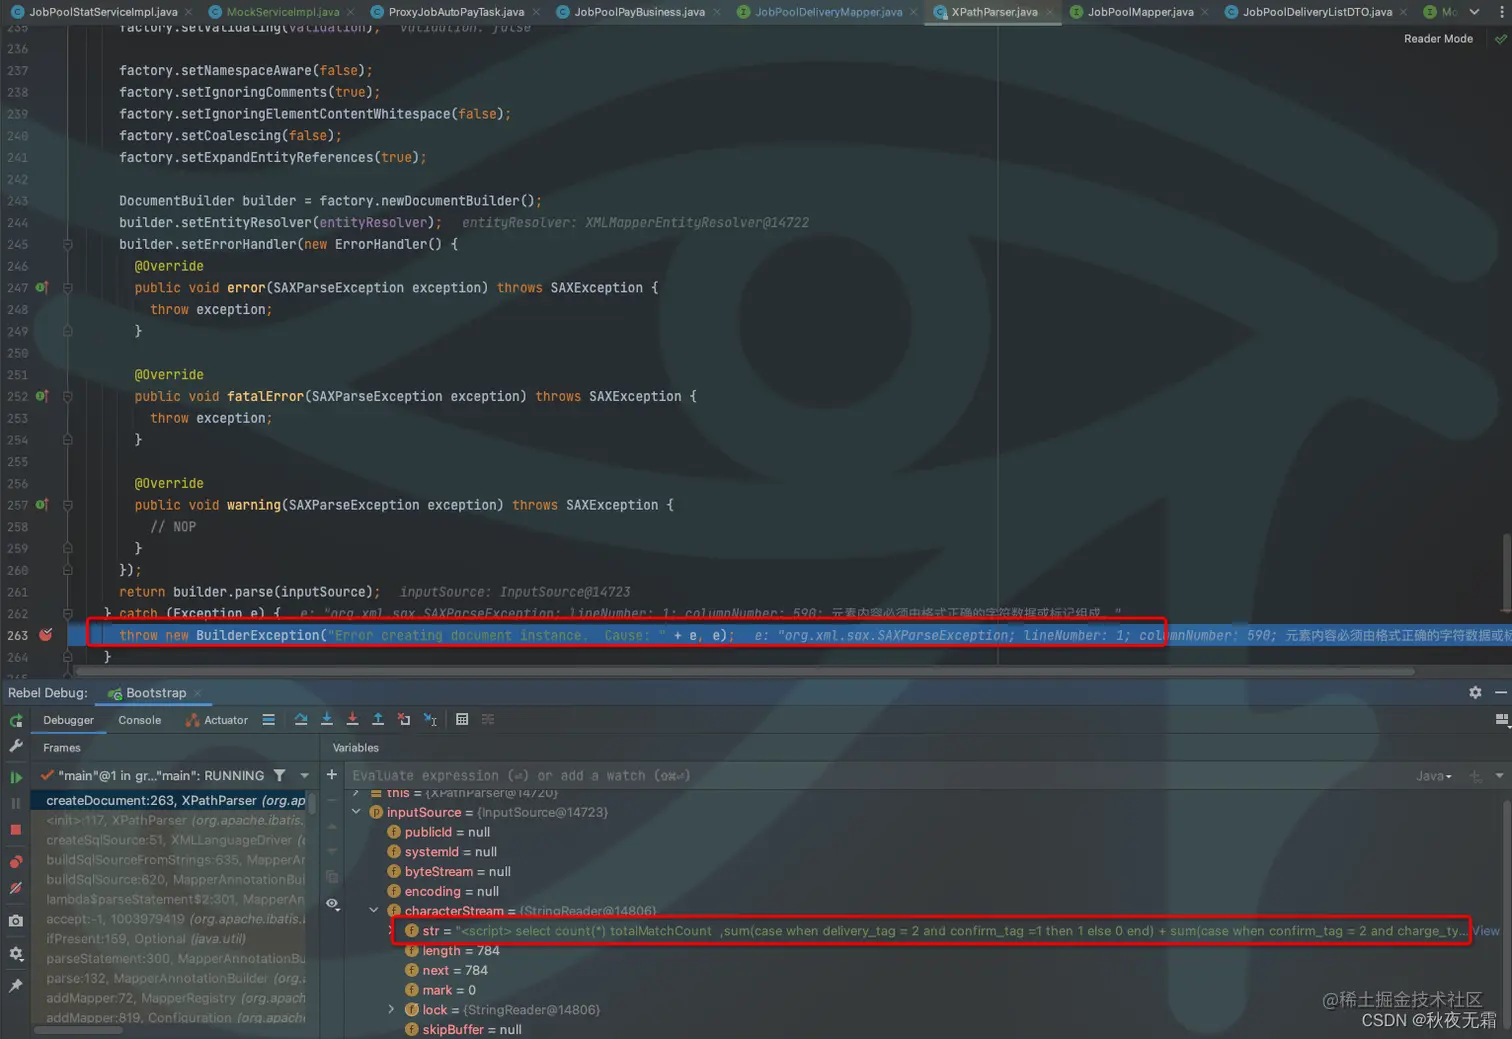Open evaluate expression history dropdown arrow
The image size is (1512, 1039).
pos(1500,776)
